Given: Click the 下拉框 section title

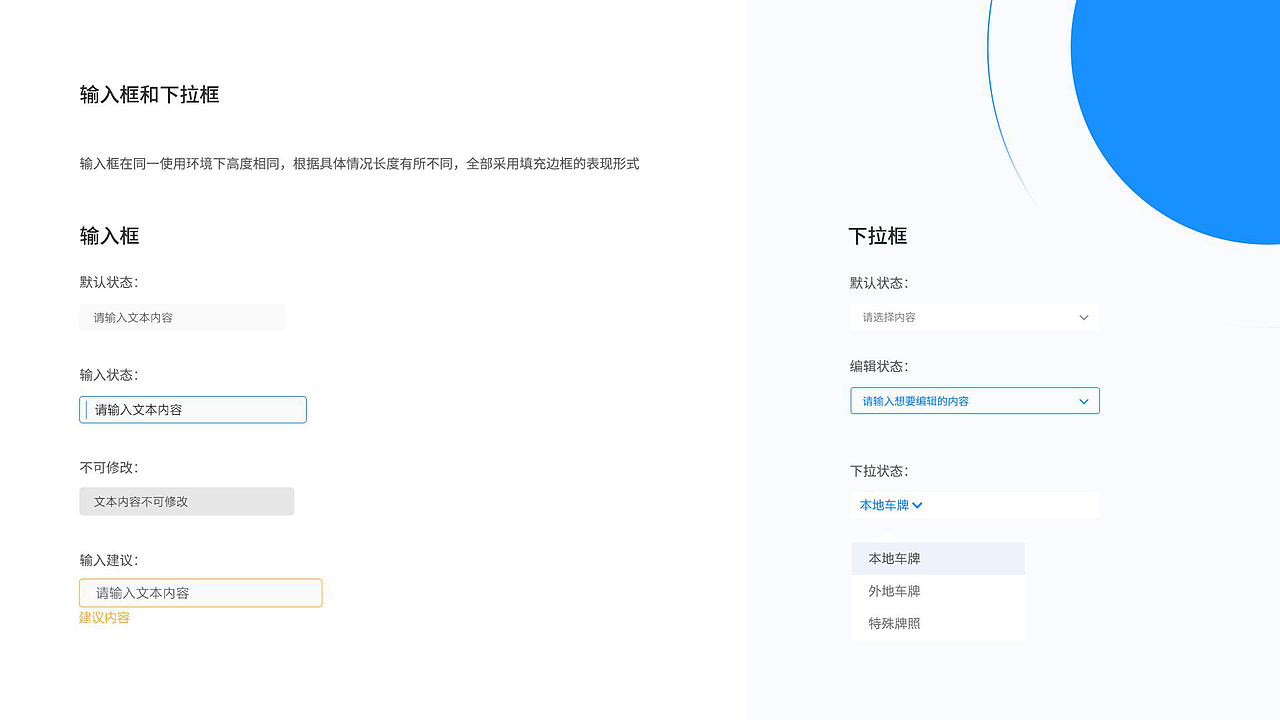Looking at the screenshot, I should tap(878, 236).
